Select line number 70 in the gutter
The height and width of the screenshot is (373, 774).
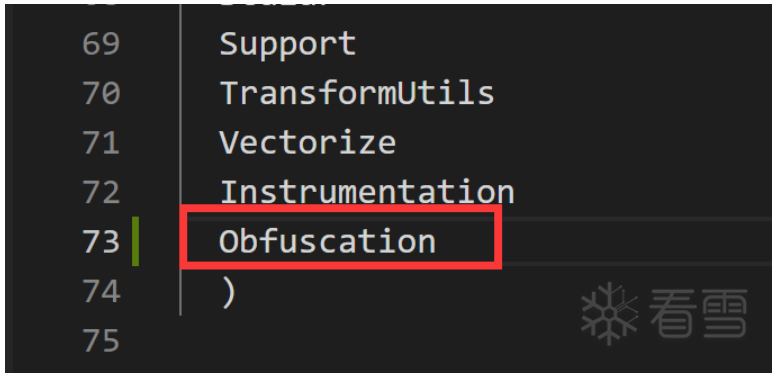click(x=101, y=93)
